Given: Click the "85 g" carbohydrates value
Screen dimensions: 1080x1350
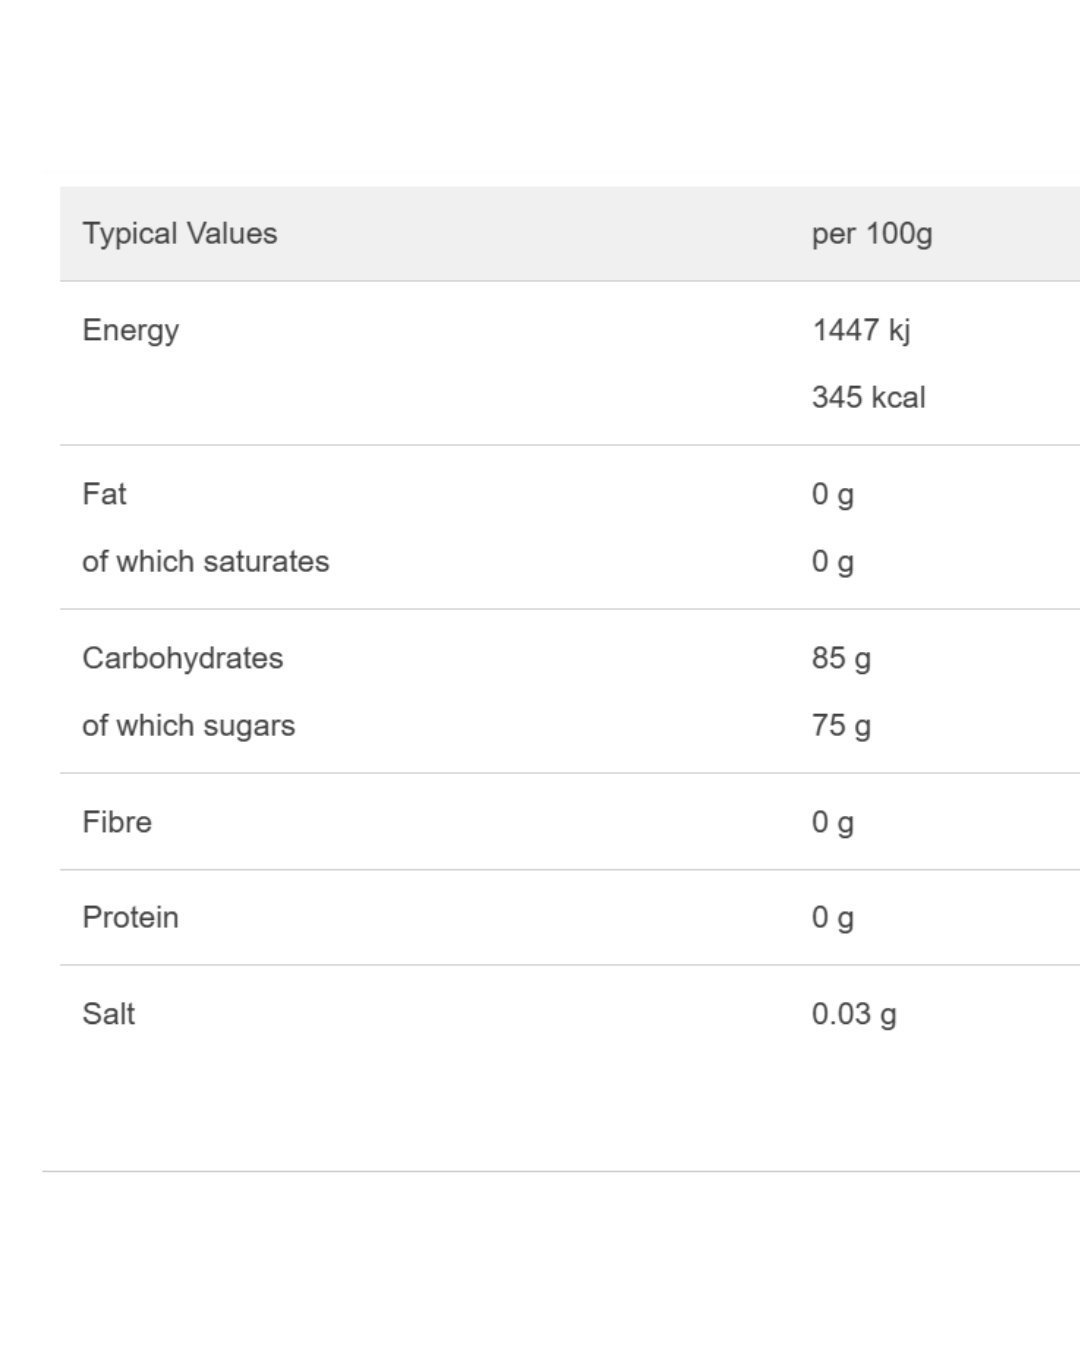Looking at the screenshot, I should tap(841, 658).
